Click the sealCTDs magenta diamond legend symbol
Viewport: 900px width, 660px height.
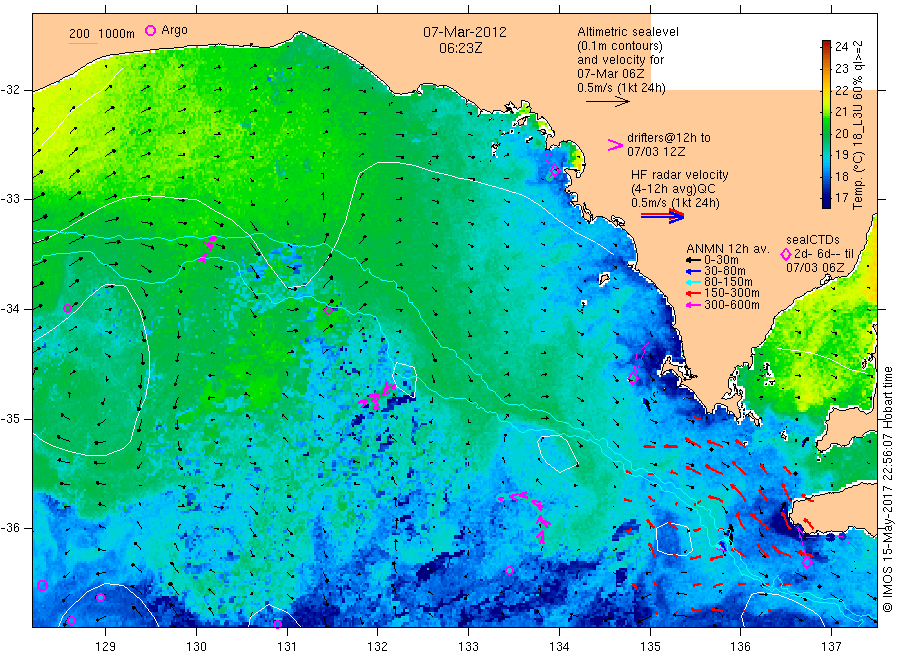click(786, 254)
